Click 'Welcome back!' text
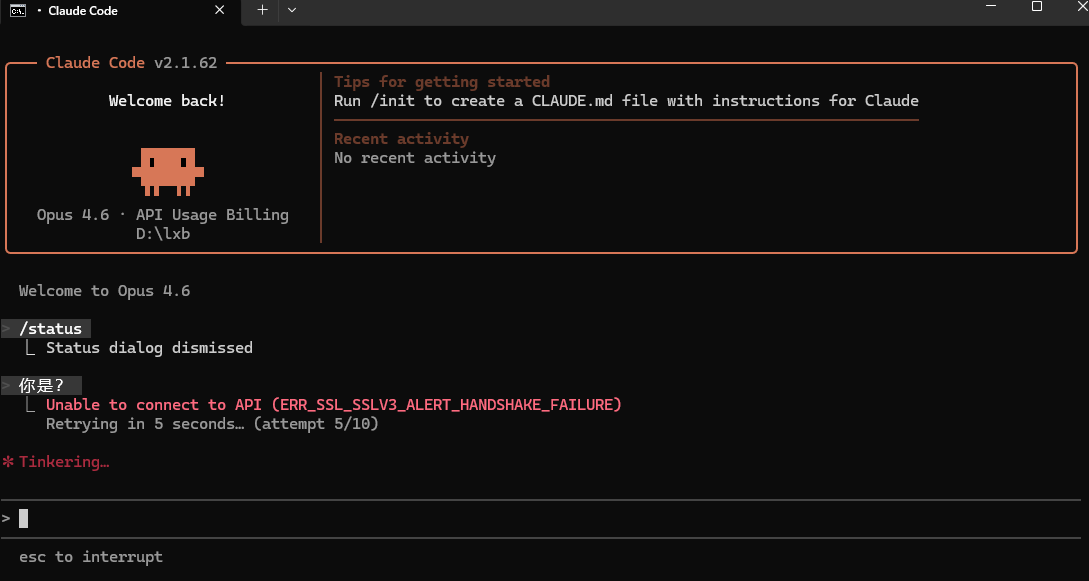This screenshot has height=581, width=1089. (x=167, y=101)
